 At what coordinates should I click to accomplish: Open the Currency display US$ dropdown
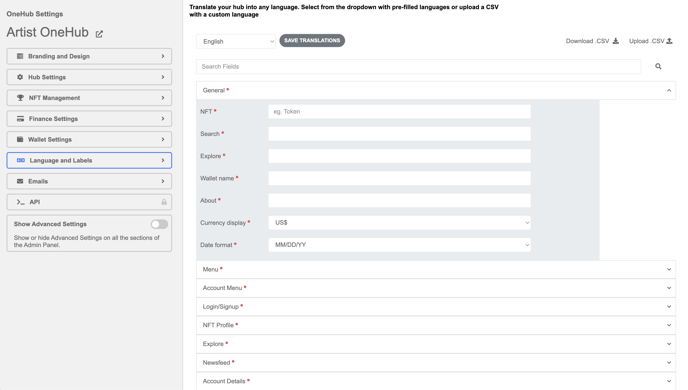[399, 223]
